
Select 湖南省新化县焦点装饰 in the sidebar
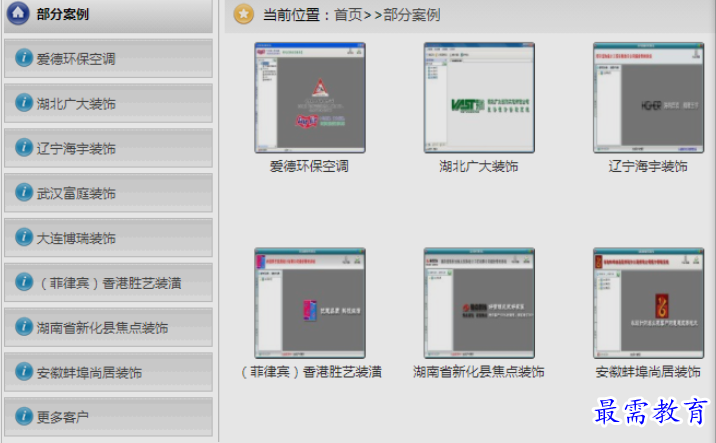pyautogui.click(x=108, y=327)
